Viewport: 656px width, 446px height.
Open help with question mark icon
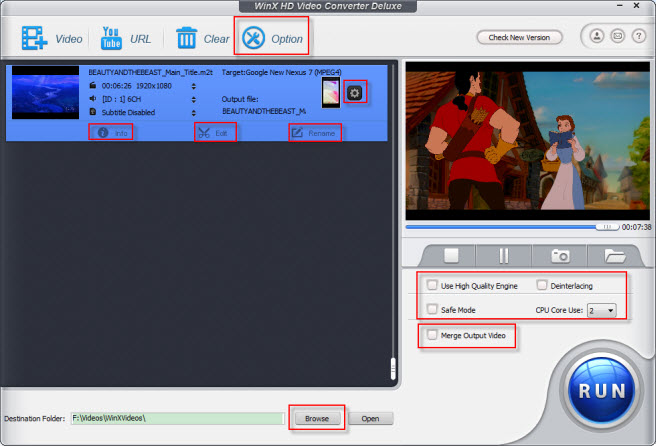click(638, 36)
